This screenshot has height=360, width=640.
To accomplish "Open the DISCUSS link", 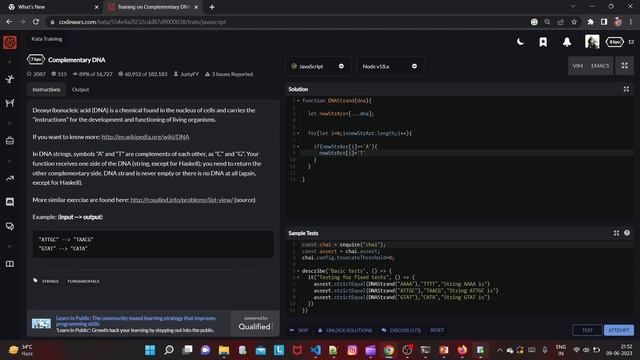I will [x=401, y=330].
